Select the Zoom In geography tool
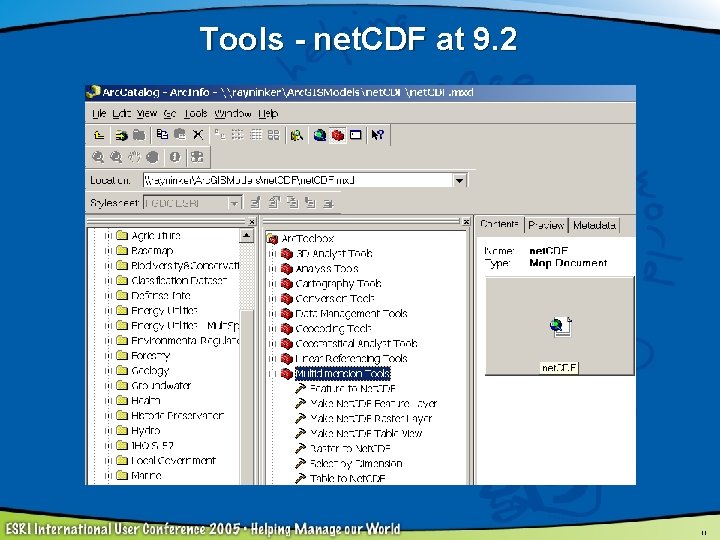The image size is (720, 540). pos(98,157)
